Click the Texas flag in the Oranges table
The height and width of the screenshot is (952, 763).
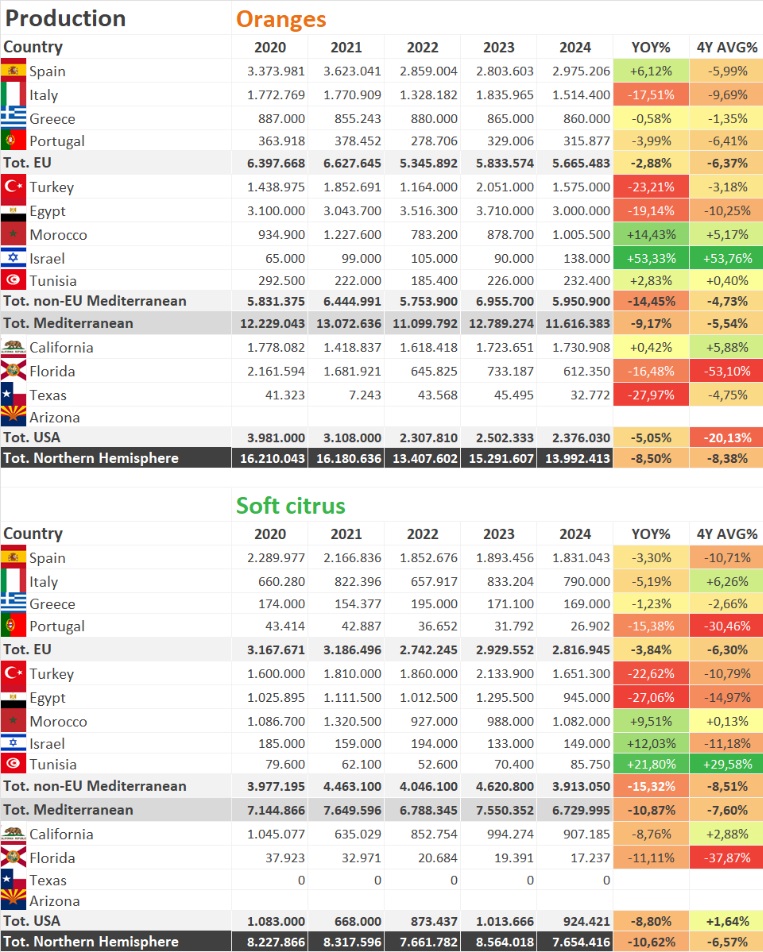pos(13,394)
